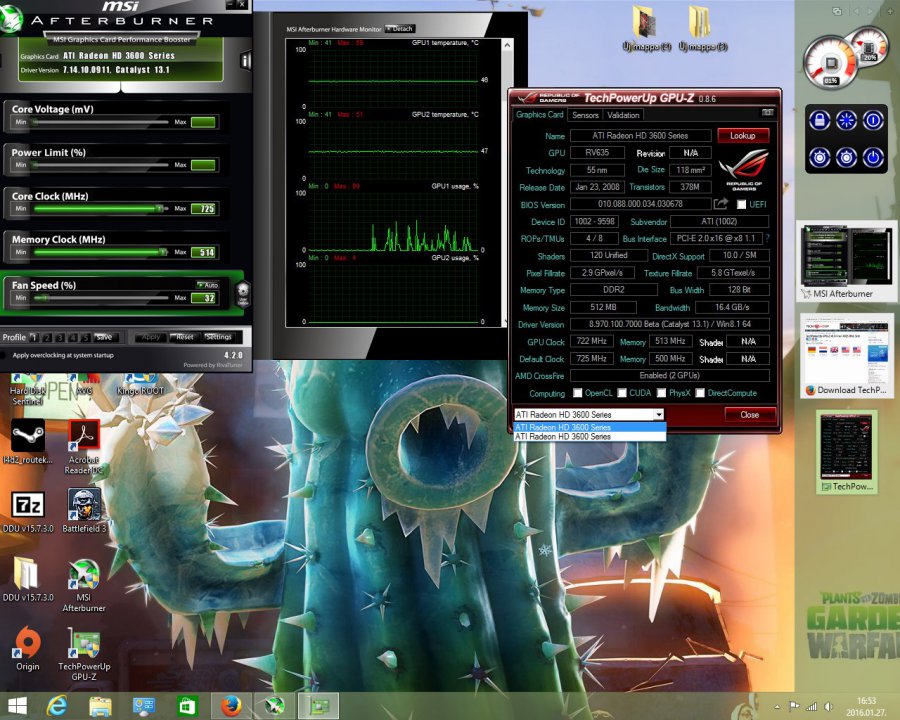
Task: Switch to the Sensors tab
Action: click(x=585, y=115)
